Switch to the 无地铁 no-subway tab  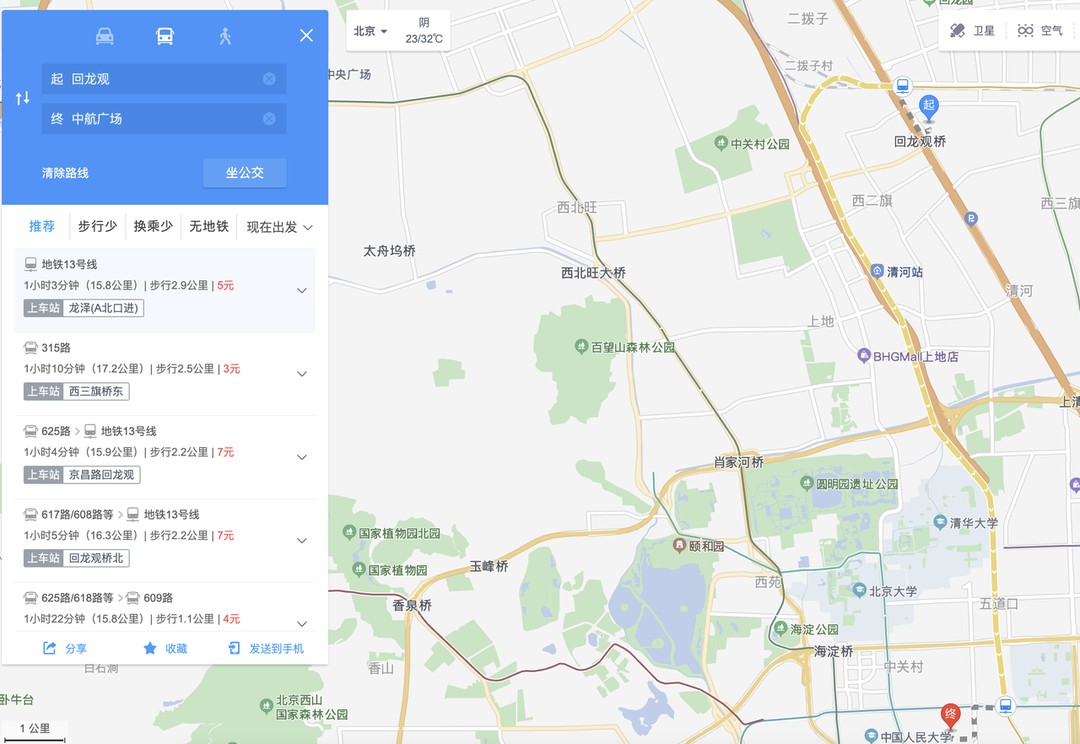(x=209, y=226)
